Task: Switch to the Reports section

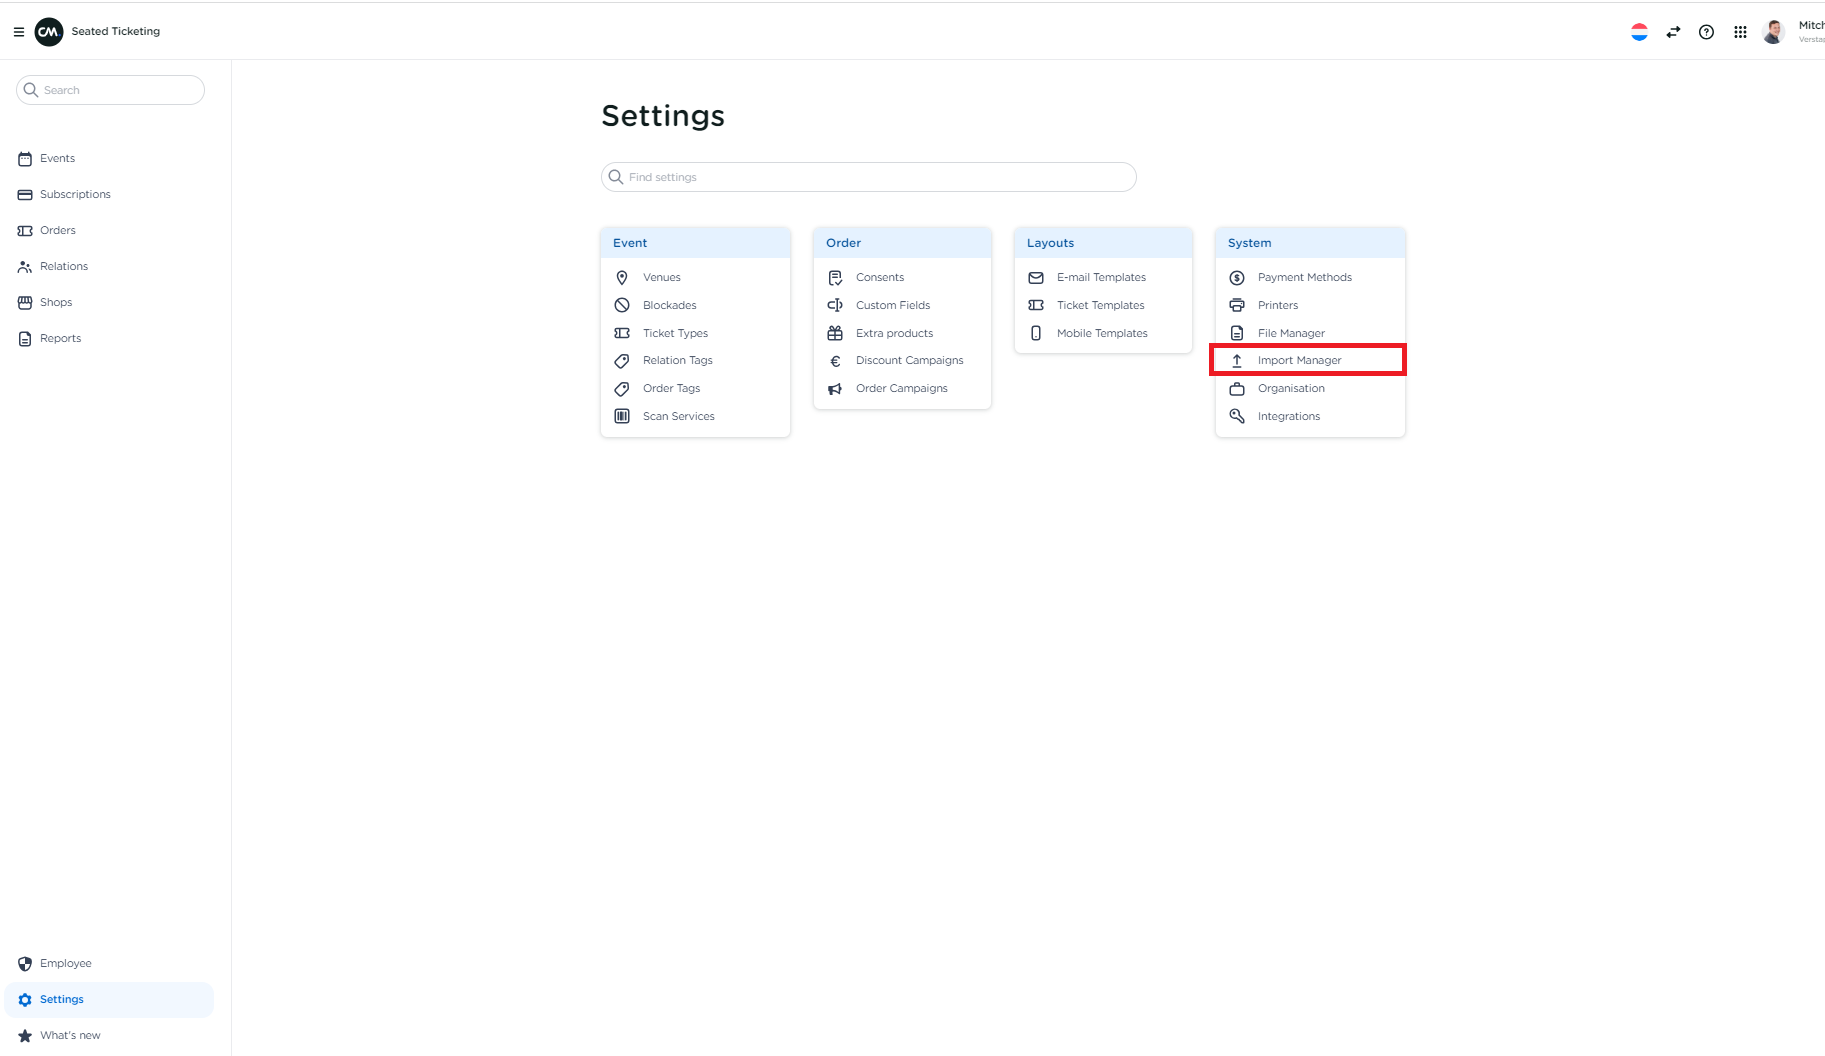Action: [60, 338]
